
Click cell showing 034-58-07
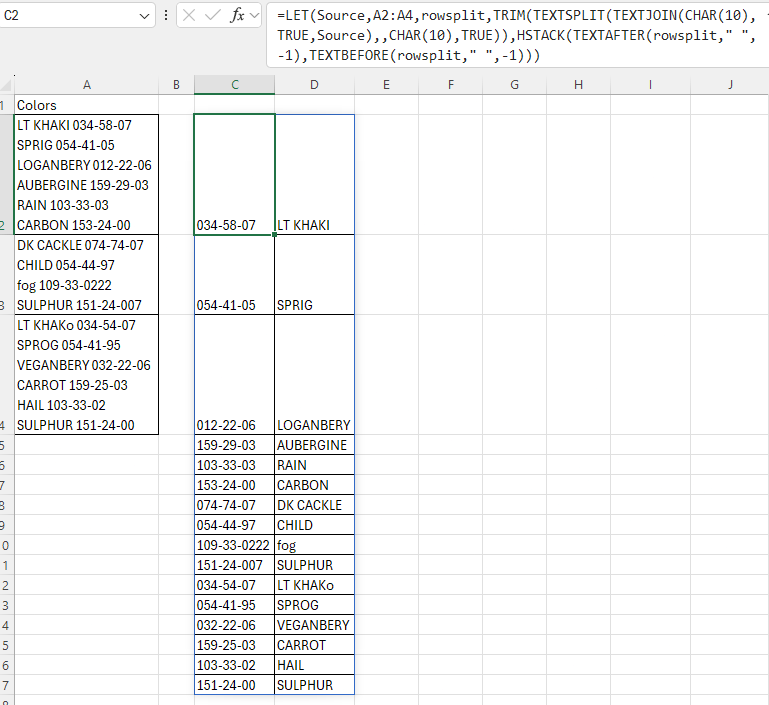234,175
